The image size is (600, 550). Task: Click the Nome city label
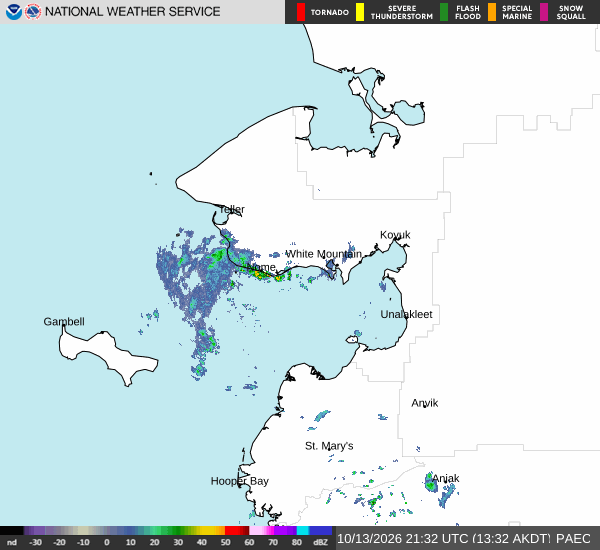(261, 267)
